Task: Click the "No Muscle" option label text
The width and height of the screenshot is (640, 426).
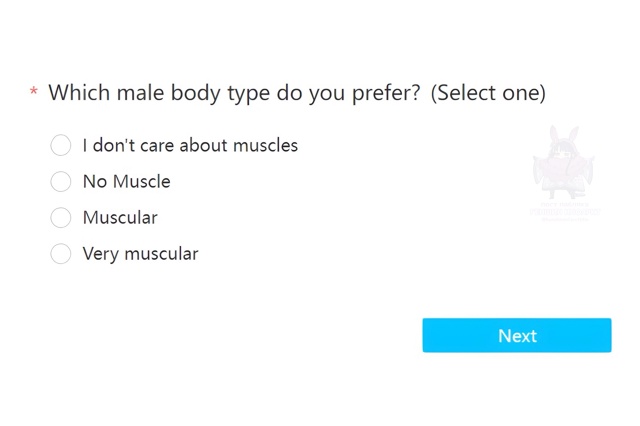Action: point(127,182)
